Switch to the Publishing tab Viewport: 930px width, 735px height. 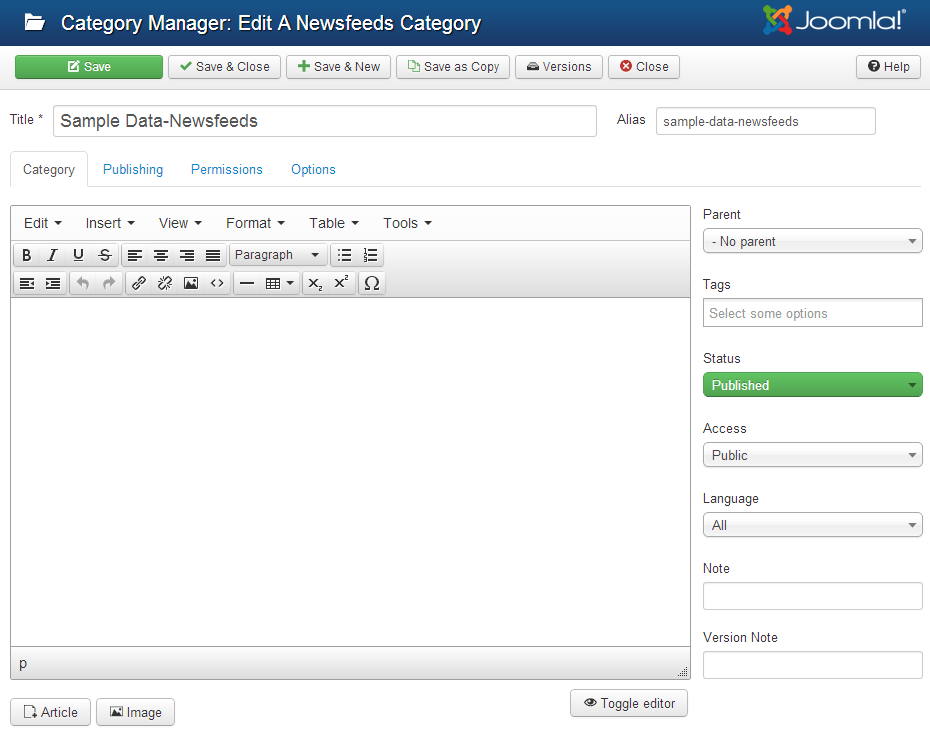click(133, 170)
